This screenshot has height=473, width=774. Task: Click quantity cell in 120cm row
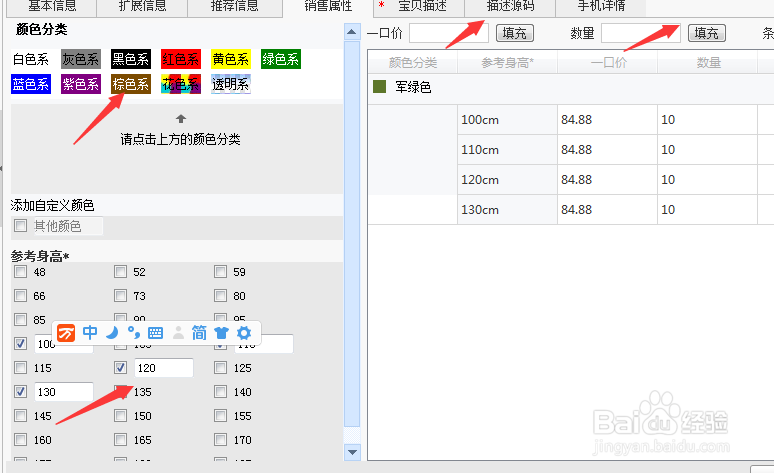click(707, 180)
